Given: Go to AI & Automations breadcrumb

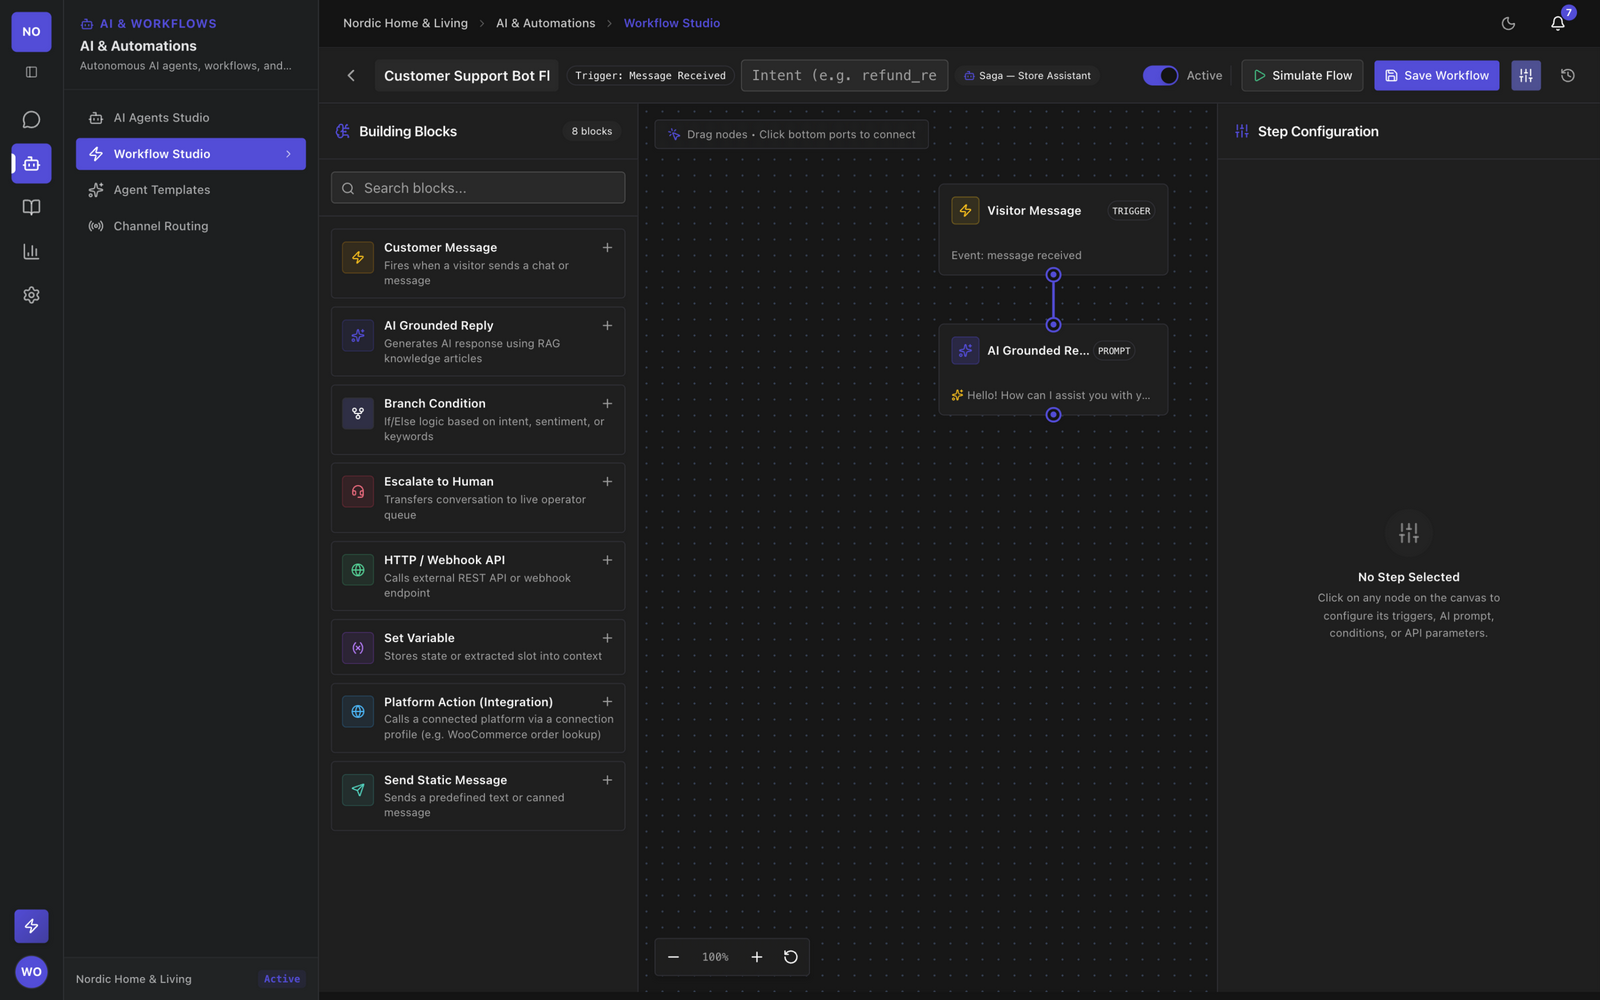Looking at the screenshot, I should [x=545, y=23].
